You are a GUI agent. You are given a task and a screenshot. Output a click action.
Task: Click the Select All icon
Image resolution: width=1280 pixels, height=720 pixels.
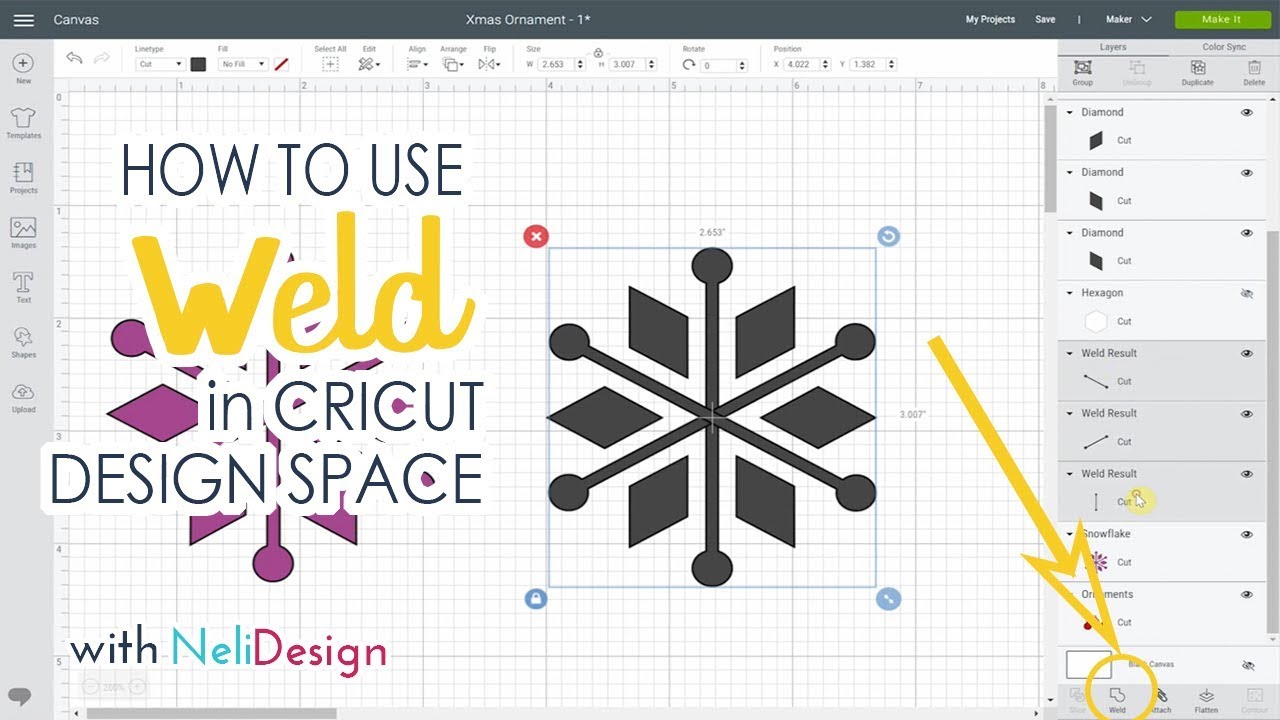pos(330,64)
